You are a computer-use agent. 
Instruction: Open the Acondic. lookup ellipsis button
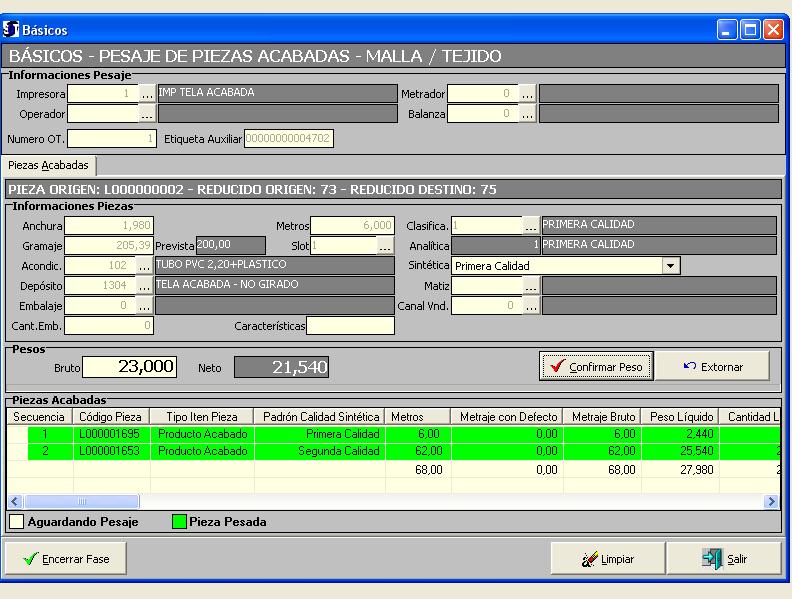(x=146, y=266)
